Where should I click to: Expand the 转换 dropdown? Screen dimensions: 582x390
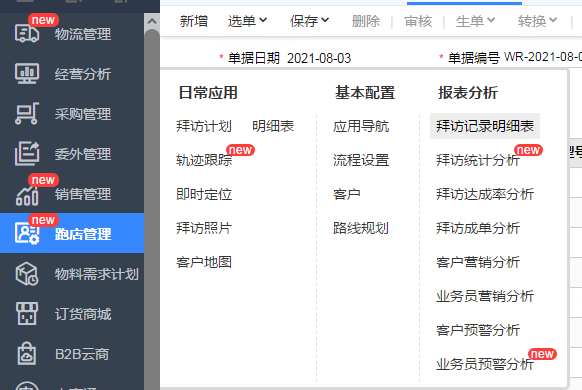point(537,21)
